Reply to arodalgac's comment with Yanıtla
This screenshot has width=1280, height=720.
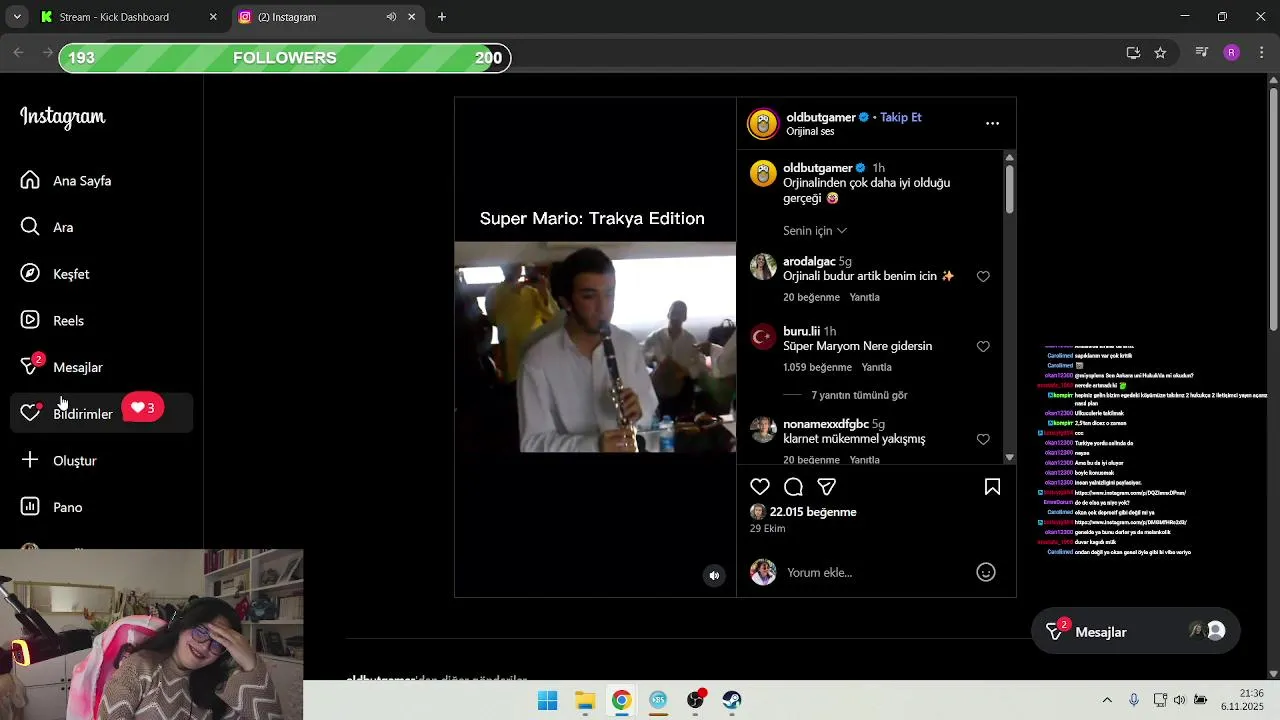point(864,298)
